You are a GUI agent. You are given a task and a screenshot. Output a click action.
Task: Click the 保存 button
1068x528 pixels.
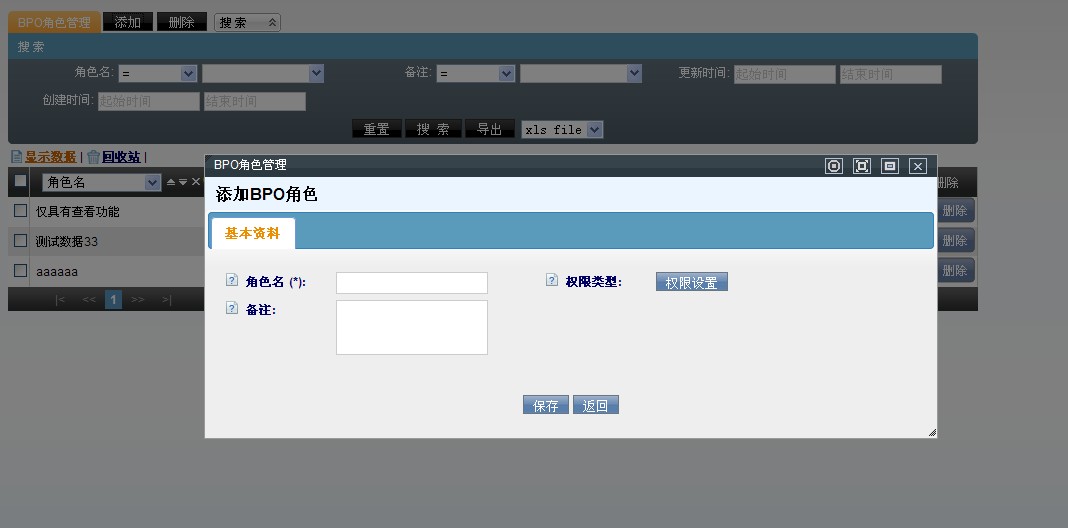coord(546,405)
